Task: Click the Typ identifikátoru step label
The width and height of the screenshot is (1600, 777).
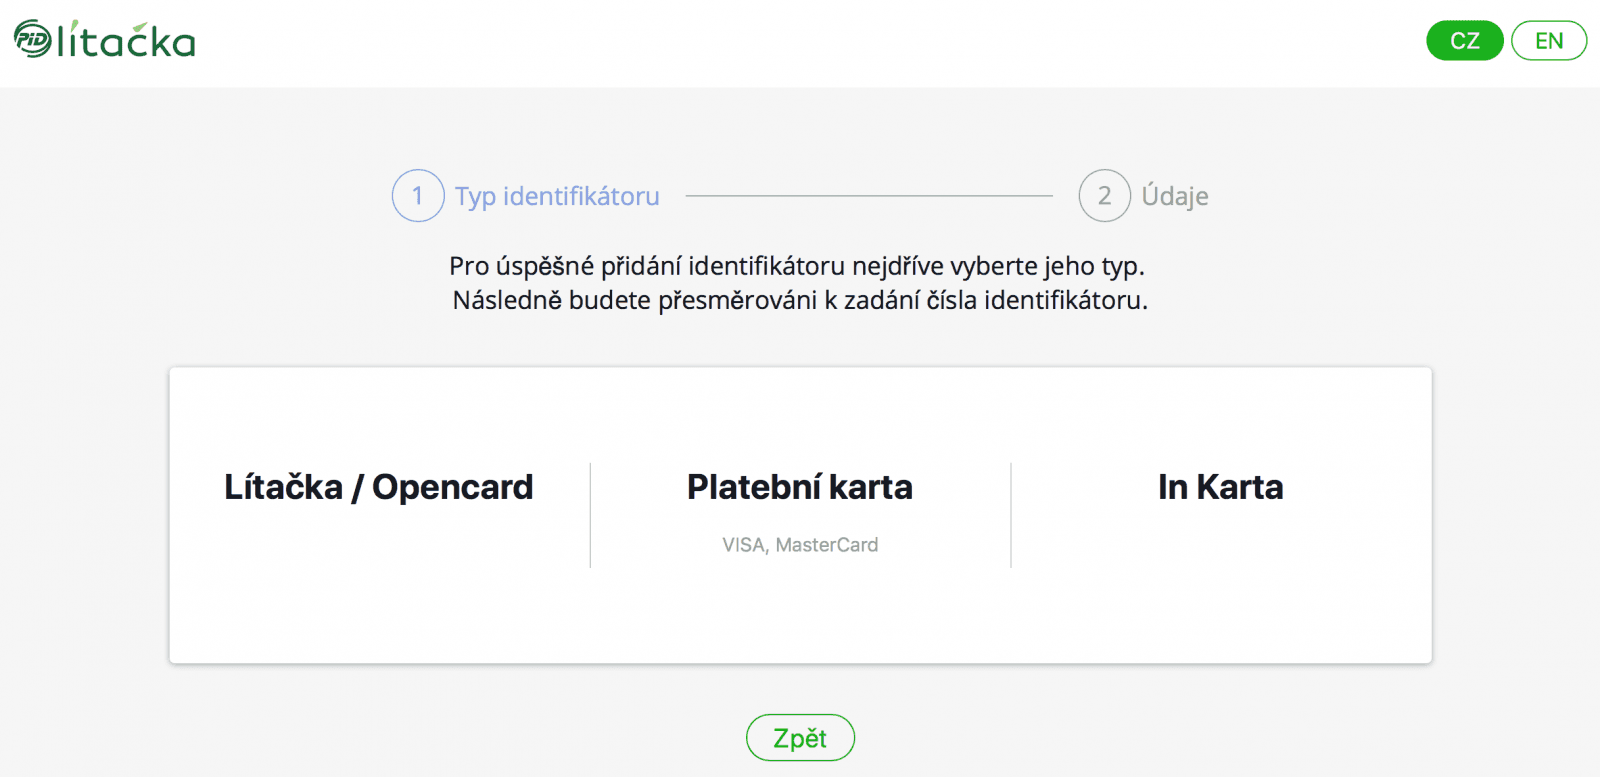Action: point(557,196)
